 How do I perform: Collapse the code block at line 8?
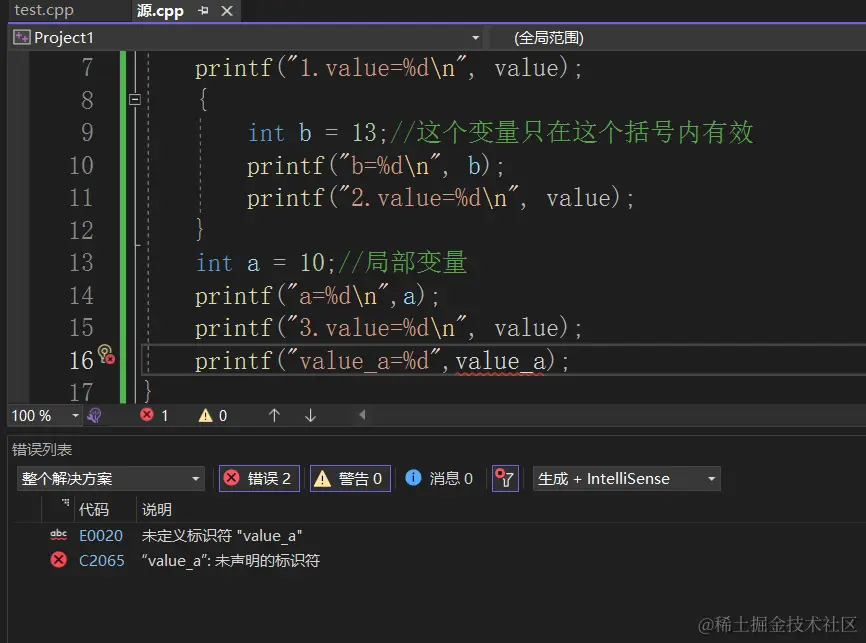[134, 100]
